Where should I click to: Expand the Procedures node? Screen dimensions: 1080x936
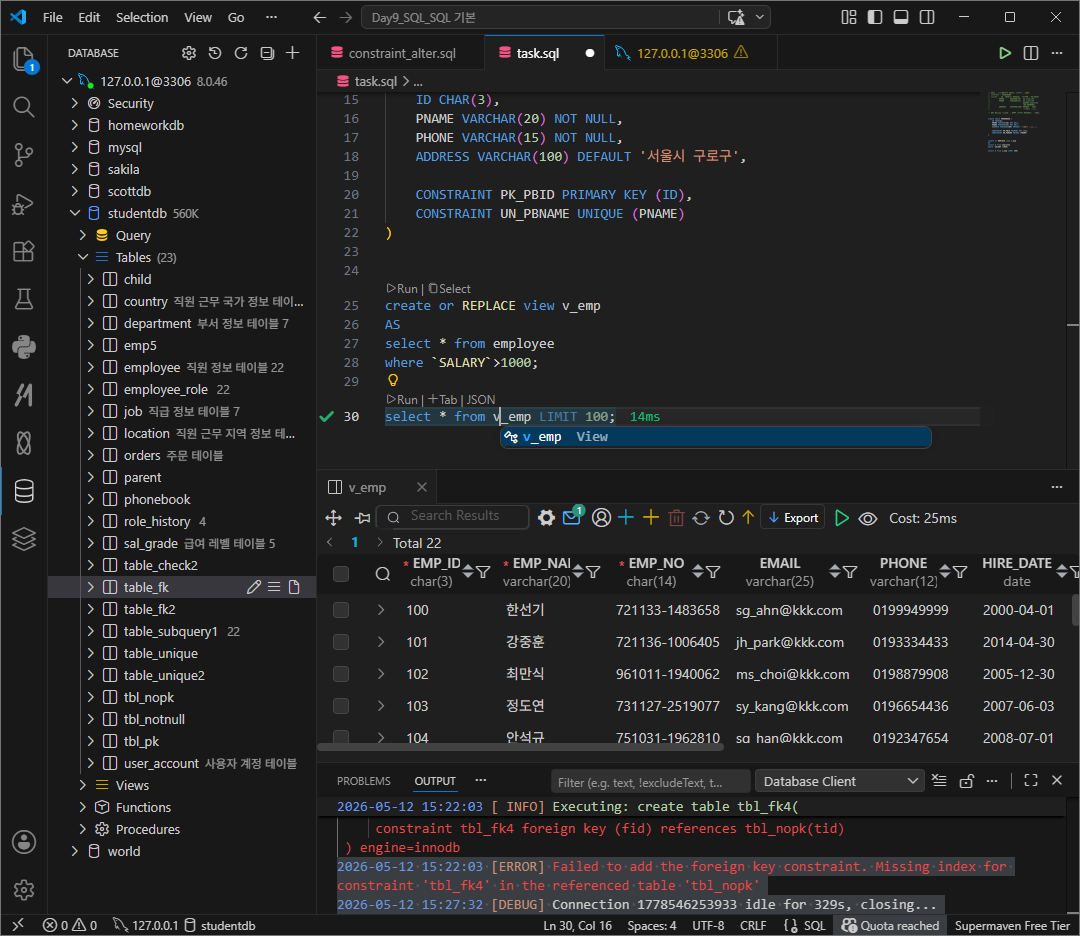tap(83, 829)
